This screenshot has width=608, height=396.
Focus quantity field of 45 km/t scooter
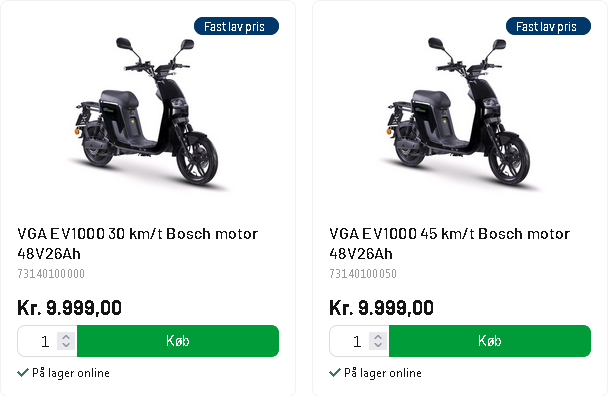(351, 341)
